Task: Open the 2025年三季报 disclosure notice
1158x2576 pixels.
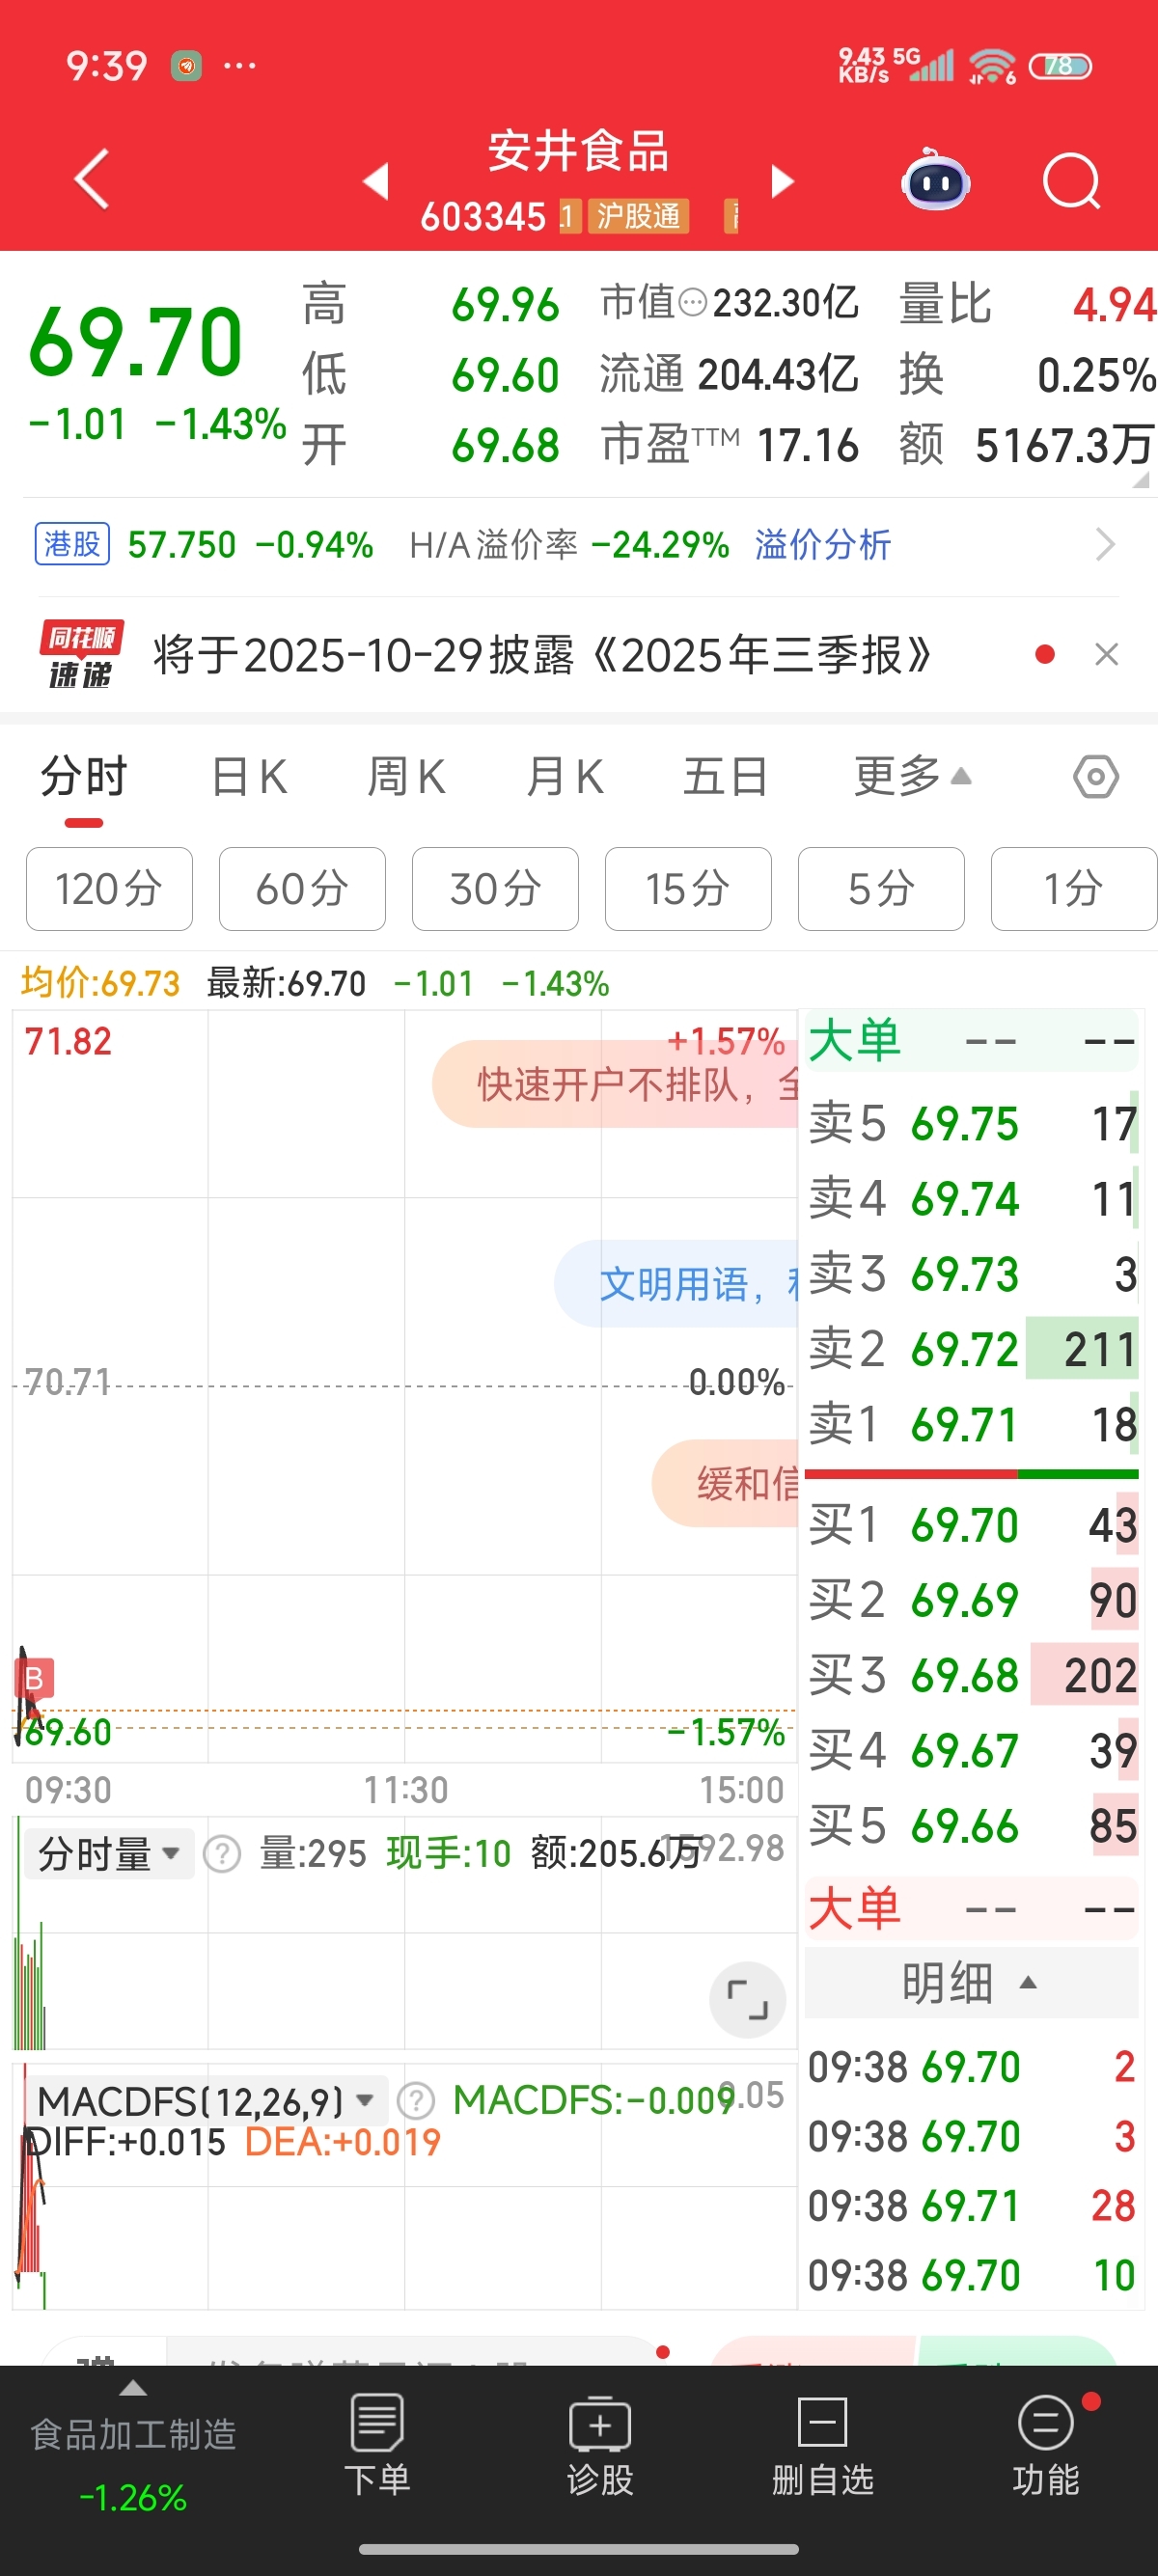Action: tap(542, 655)
